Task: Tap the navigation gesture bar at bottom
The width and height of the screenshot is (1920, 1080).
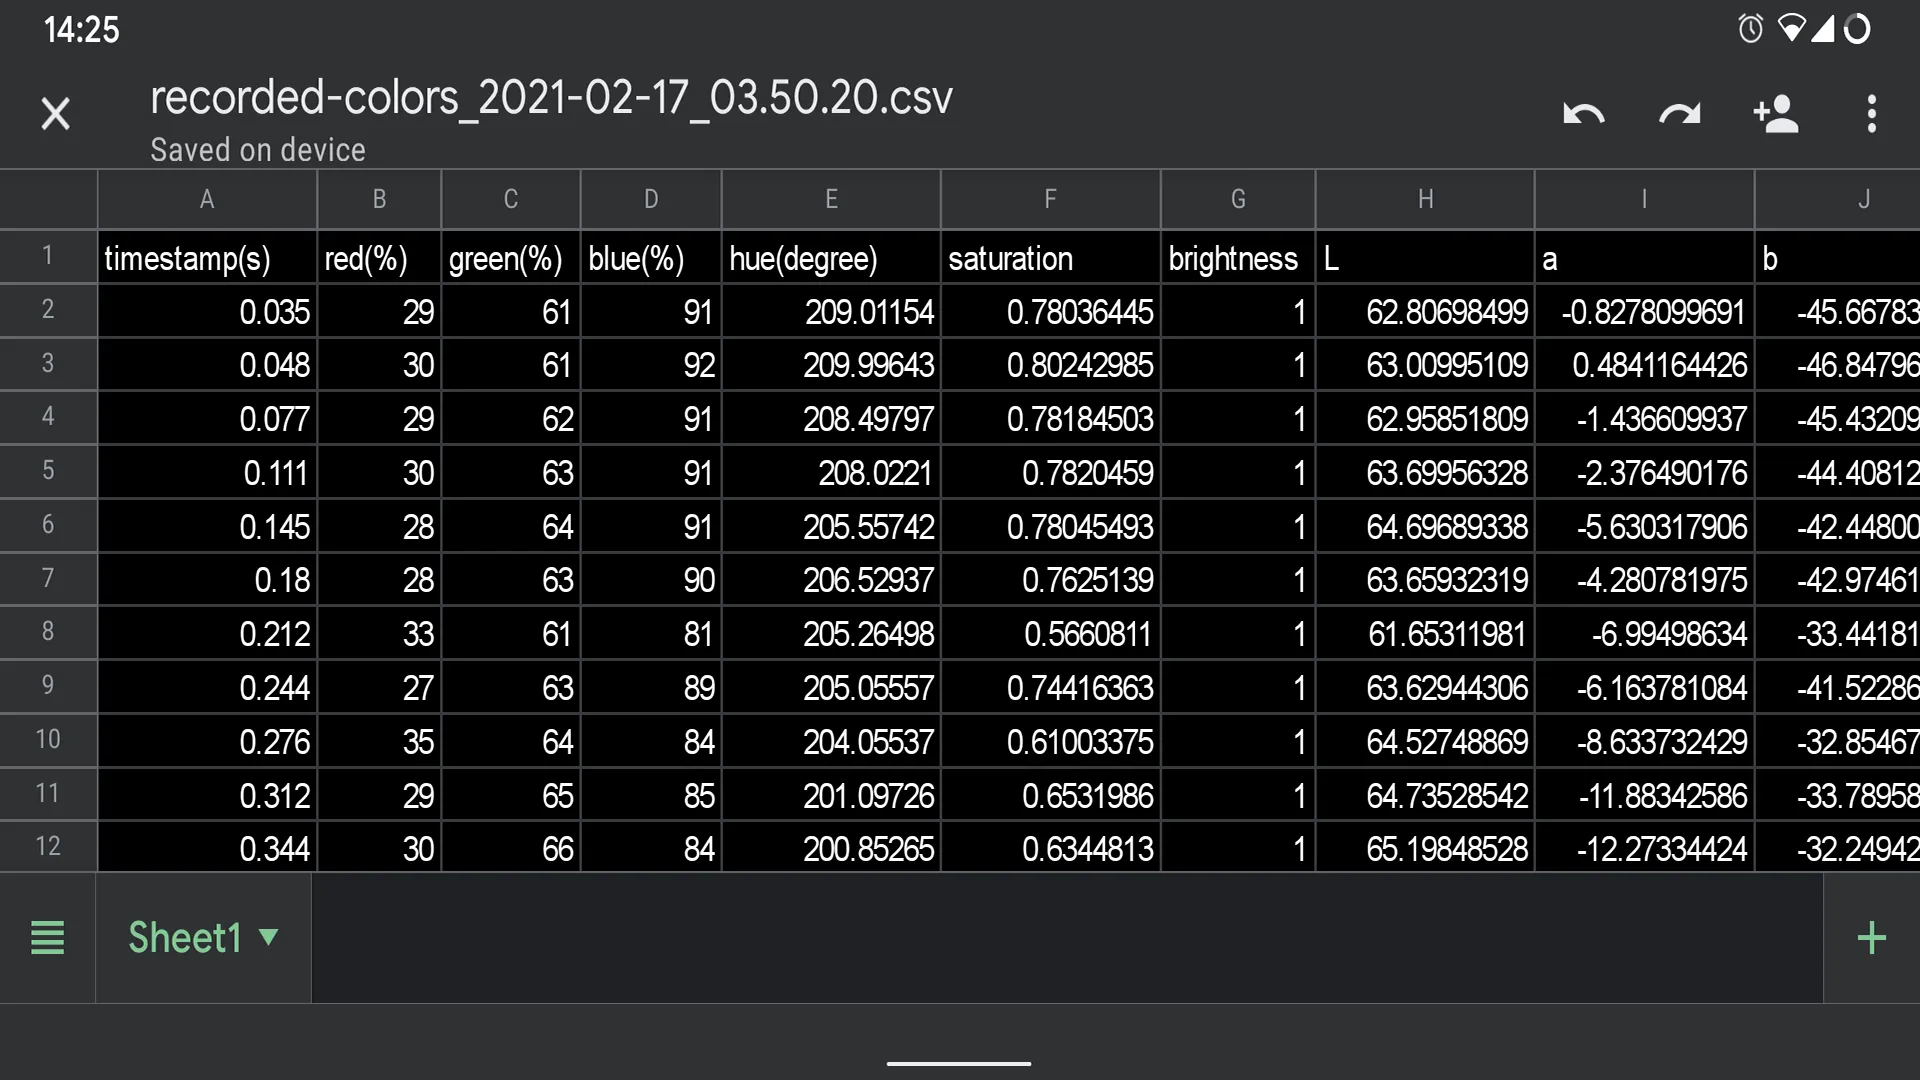Action: [959, 1063]
